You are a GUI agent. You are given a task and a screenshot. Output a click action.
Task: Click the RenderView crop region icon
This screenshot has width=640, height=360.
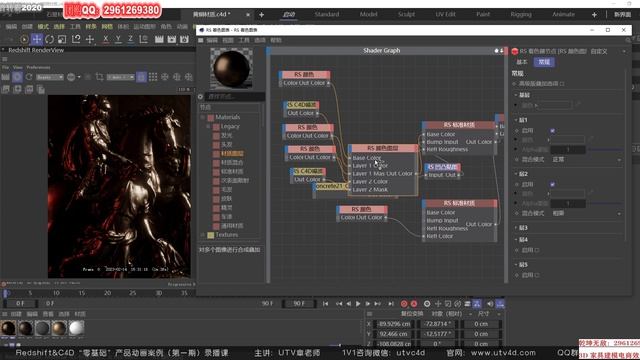click(99, 77)
